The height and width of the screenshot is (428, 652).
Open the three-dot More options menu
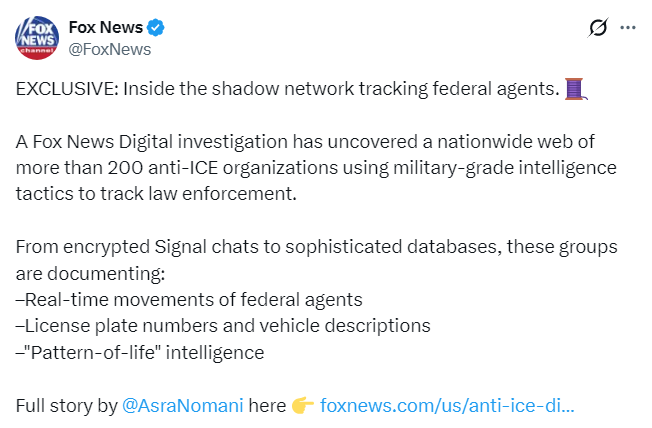(628, 28)
